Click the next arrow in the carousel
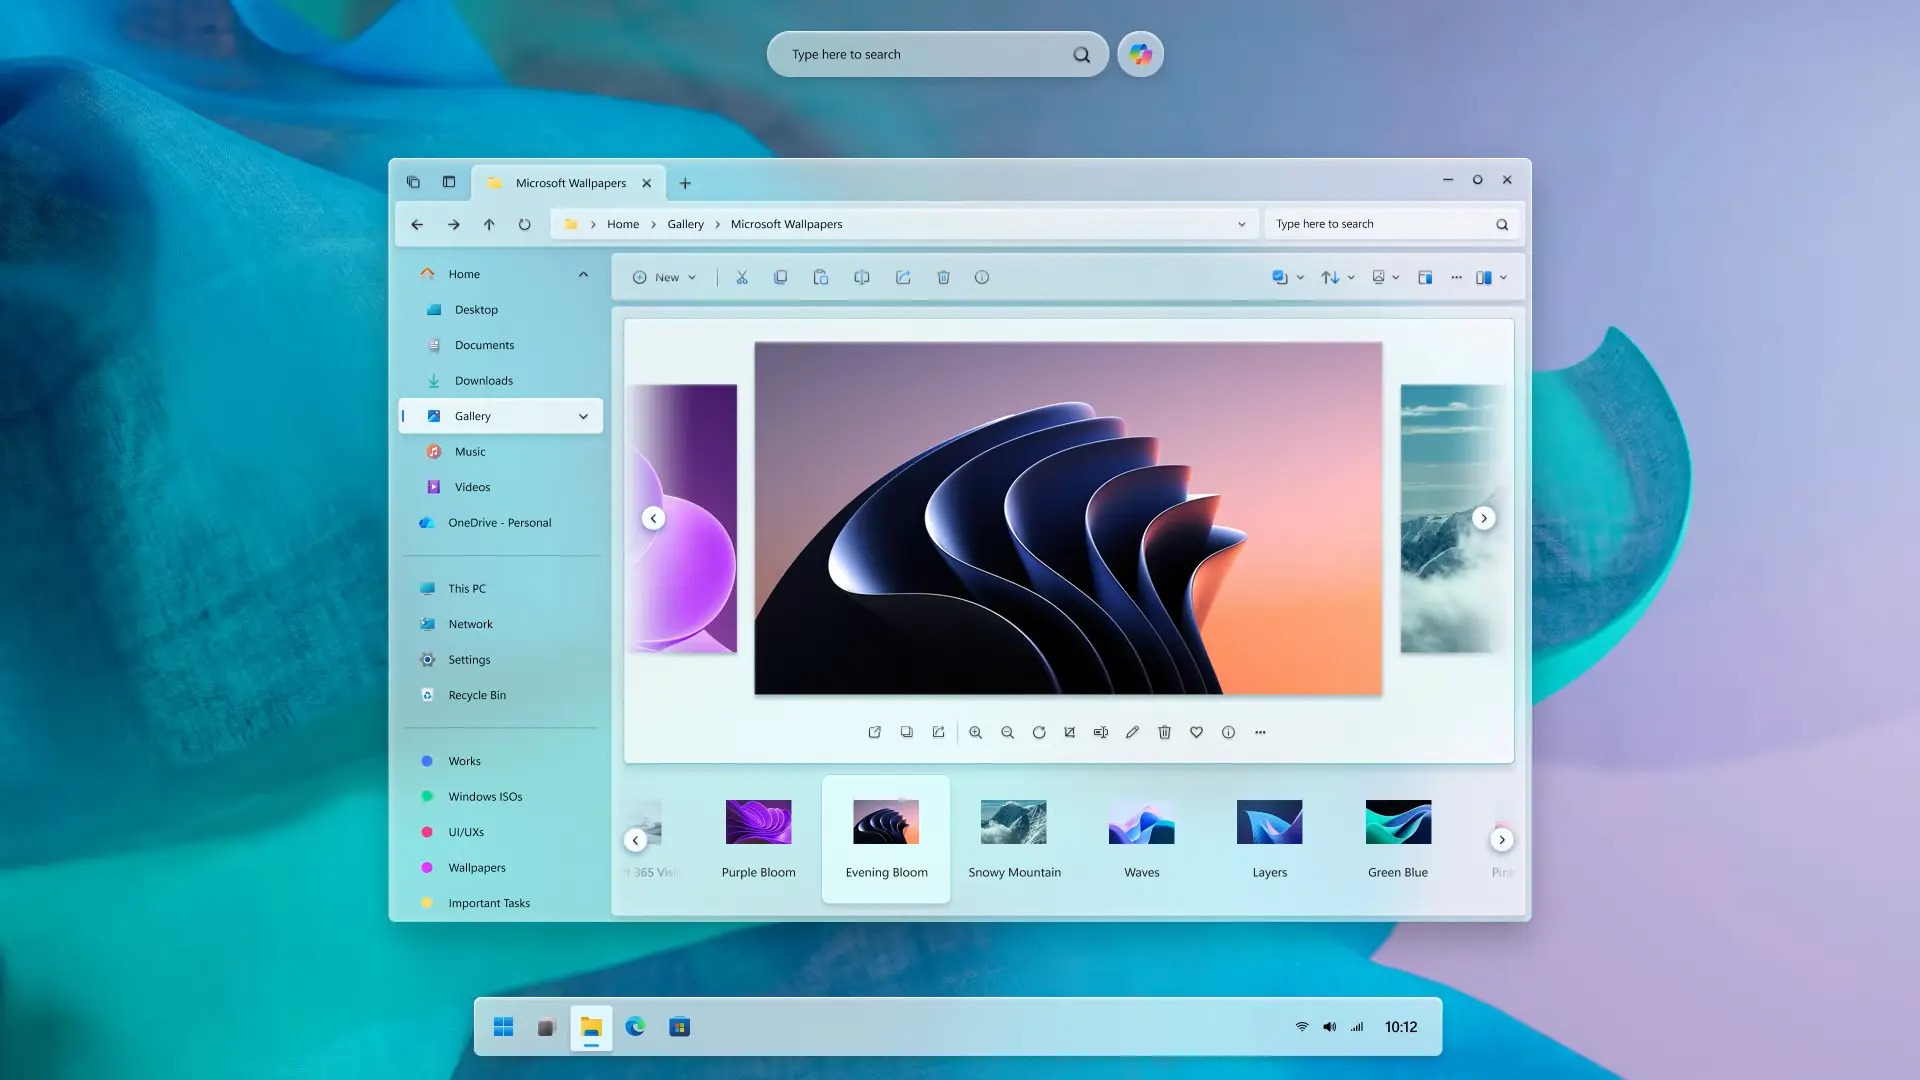The image size is (1920, 1080). 1484,518
